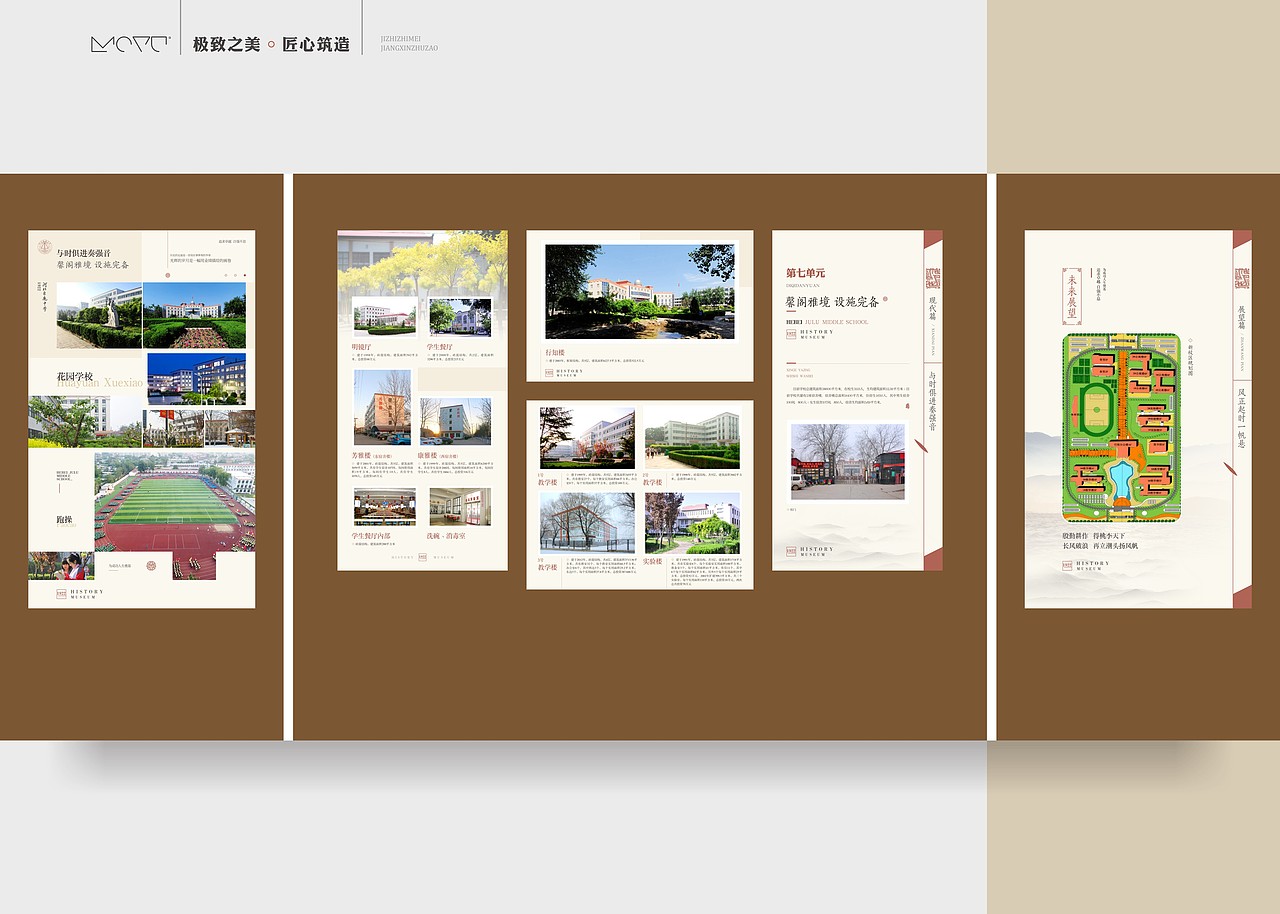Click the 康雅楼 caption
1280x914 pixels.
426,455
